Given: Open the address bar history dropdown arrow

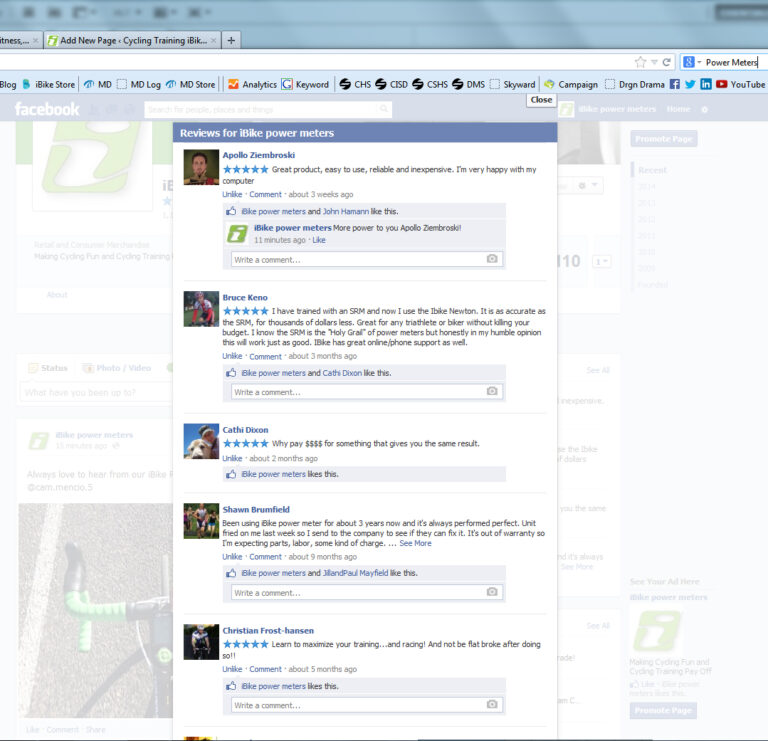Looking at the screenshot, I should 653,62.
